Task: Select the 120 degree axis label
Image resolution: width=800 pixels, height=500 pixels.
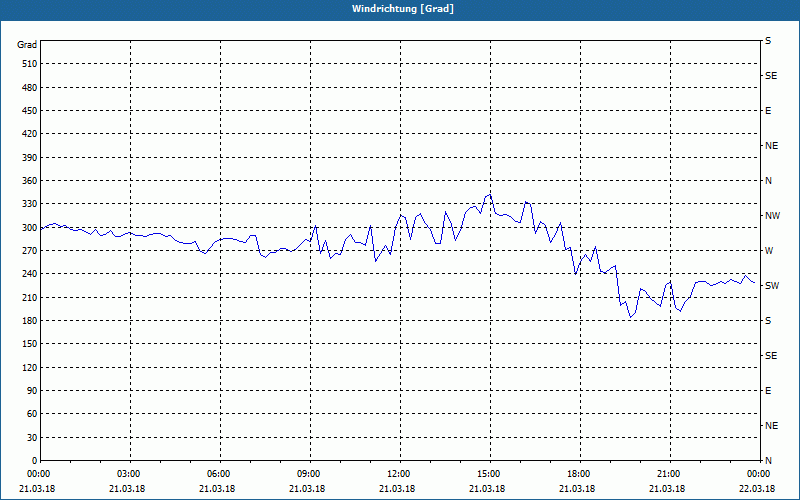Action: (30, 367)
